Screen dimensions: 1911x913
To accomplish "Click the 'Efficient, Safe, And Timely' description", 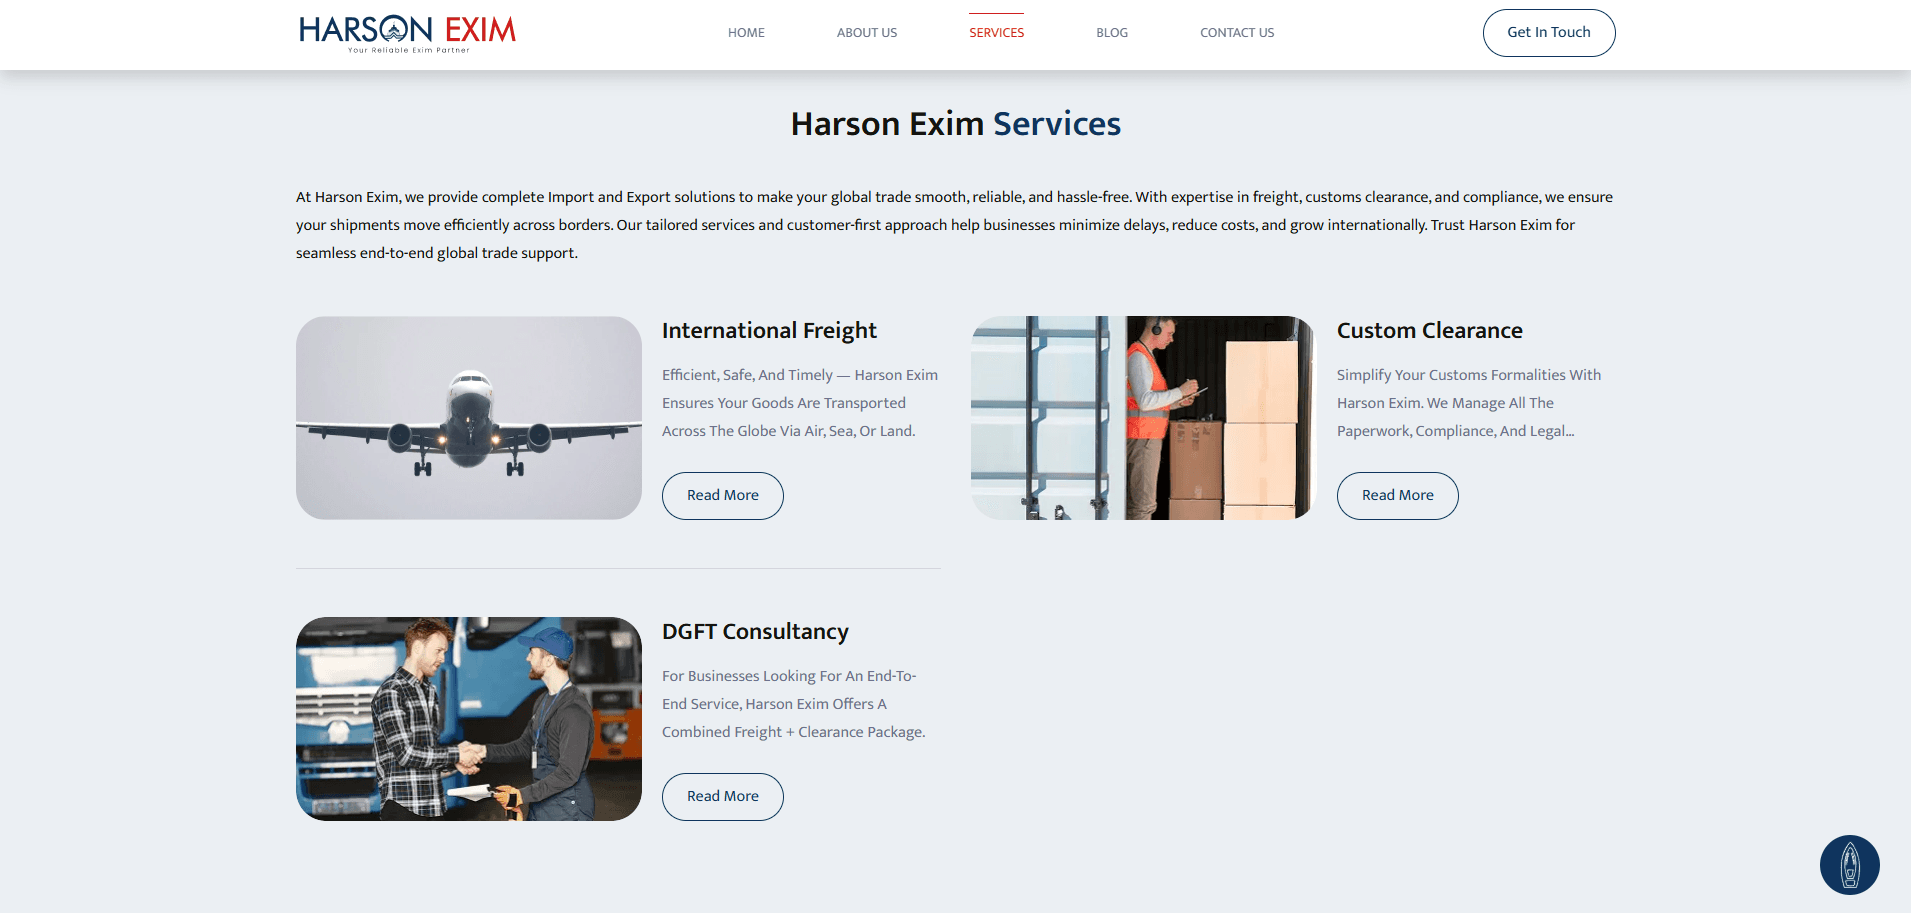I will click(x=800, y=403).
